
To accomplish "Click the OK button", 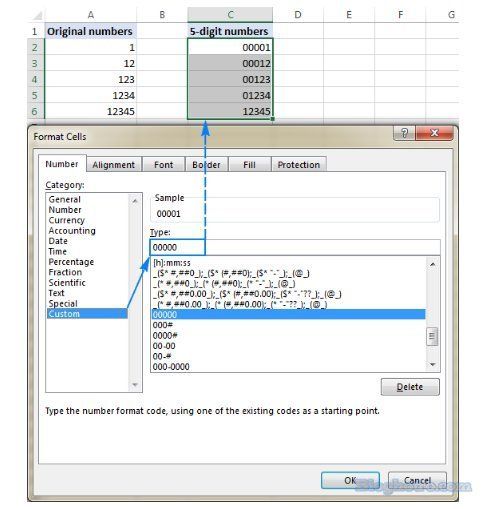I will point(350,481).
